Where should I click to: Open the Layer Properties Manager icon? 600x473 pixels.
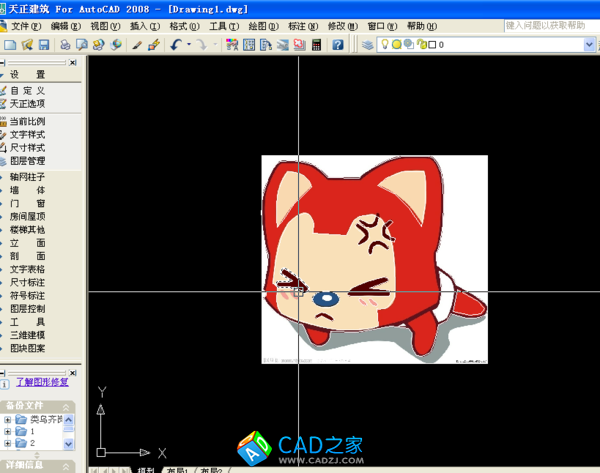pos(367,45)
